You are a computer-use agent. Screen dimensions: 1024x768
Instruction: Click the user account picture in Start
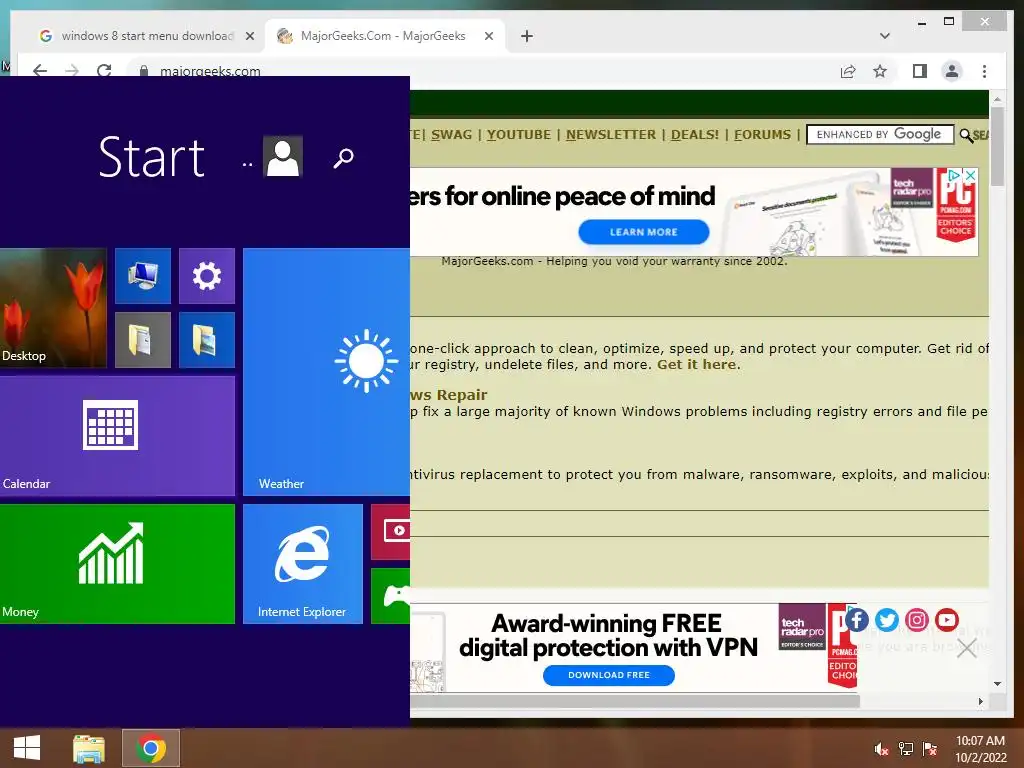pyautogui.click(x=283, y=157)
